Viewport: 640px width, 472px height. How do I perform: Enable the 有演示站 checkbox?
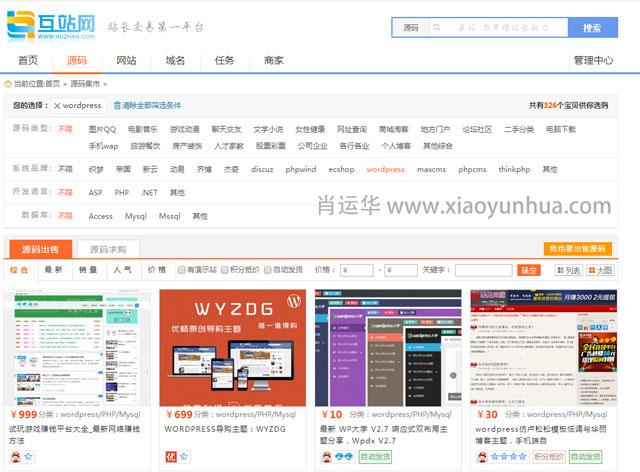pos(182,270)
